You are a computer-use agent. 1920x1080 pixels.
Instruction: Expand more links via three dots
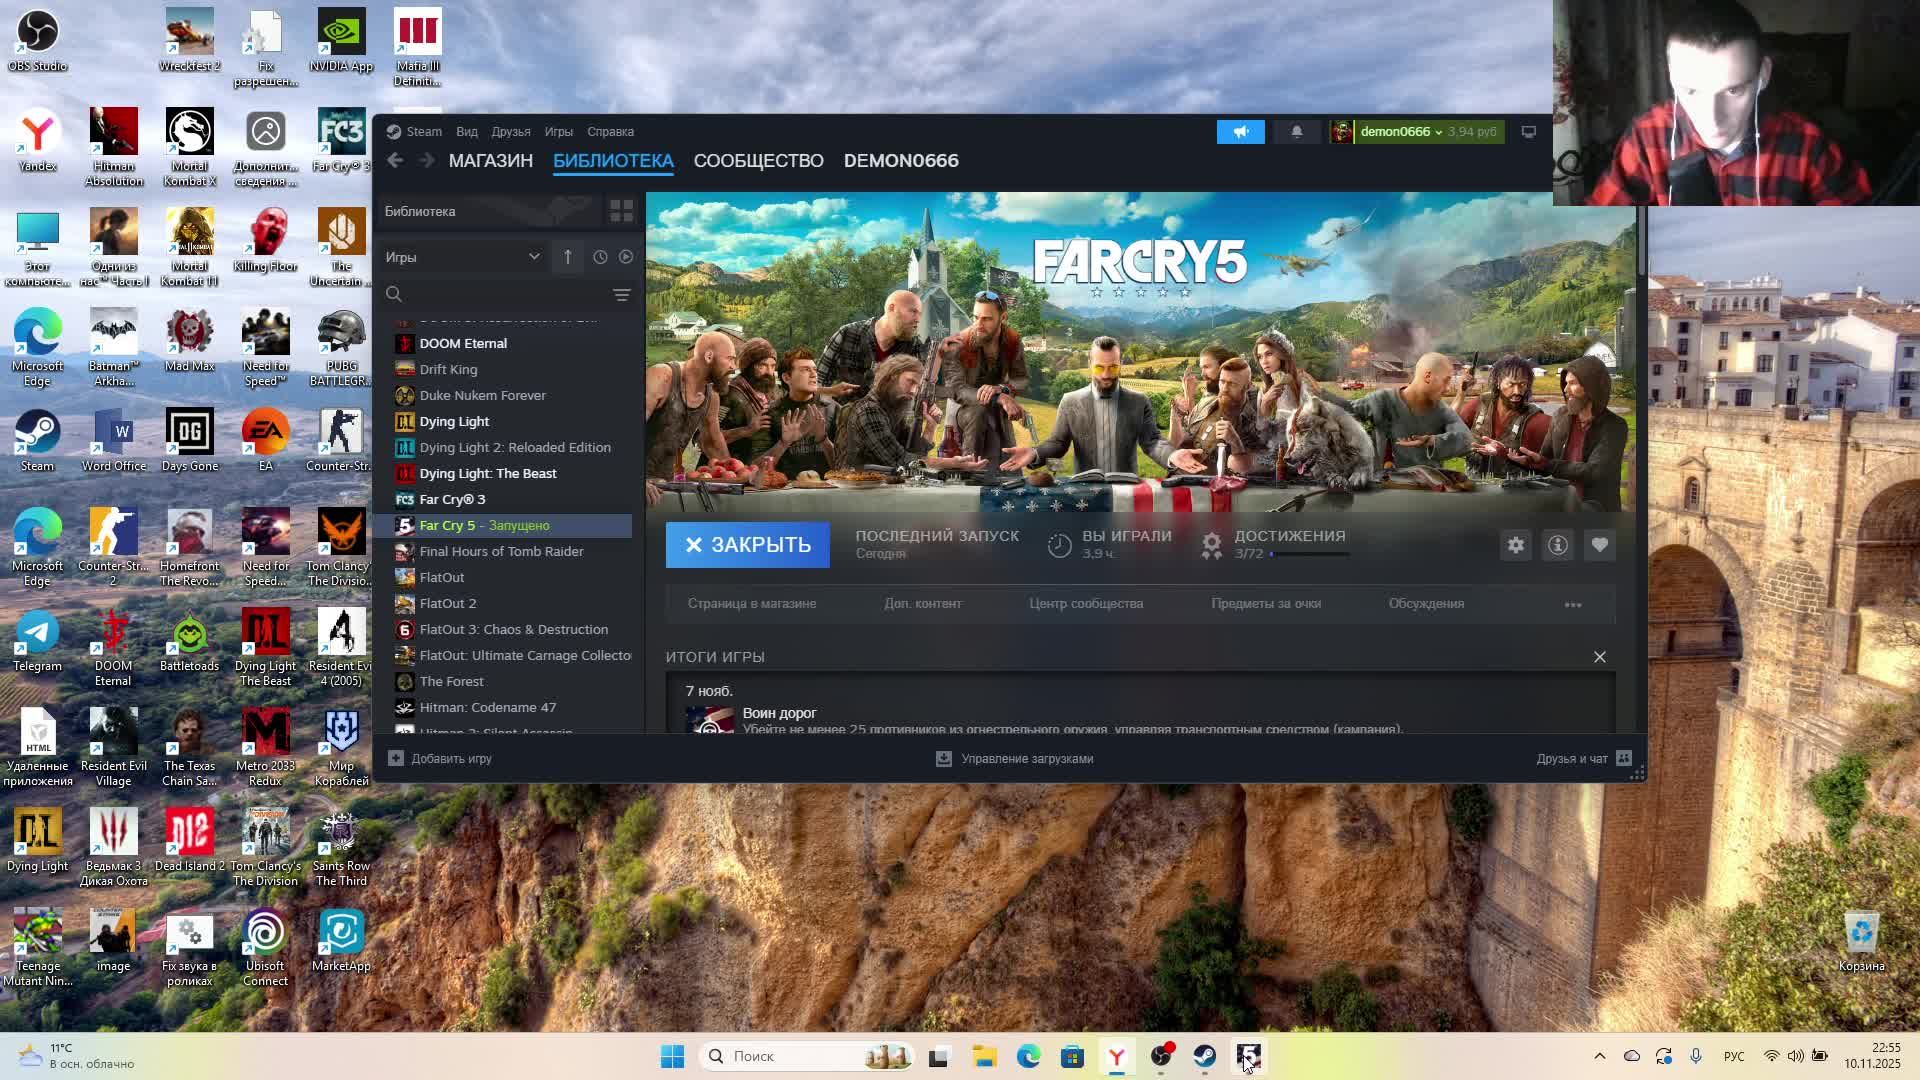point(1573,605)
